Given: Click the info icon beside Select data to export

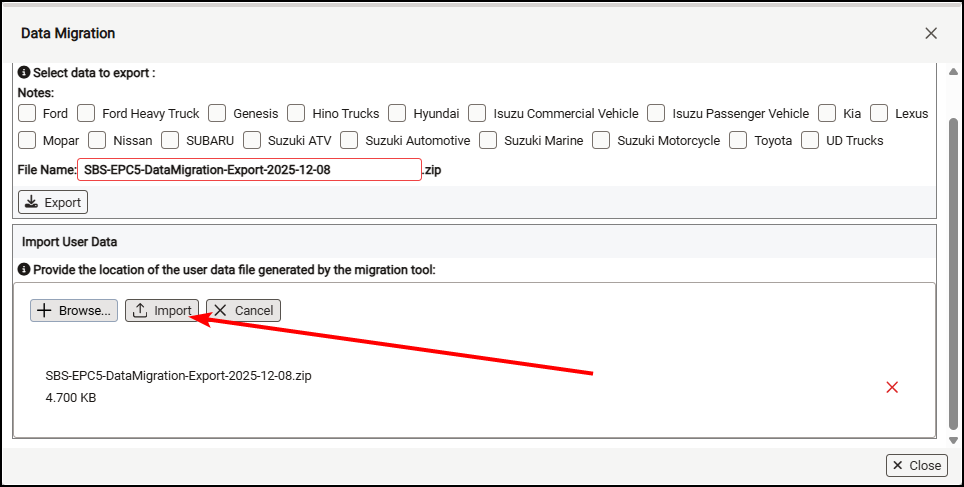Looking at the screenshot, I should click(25, 73).
